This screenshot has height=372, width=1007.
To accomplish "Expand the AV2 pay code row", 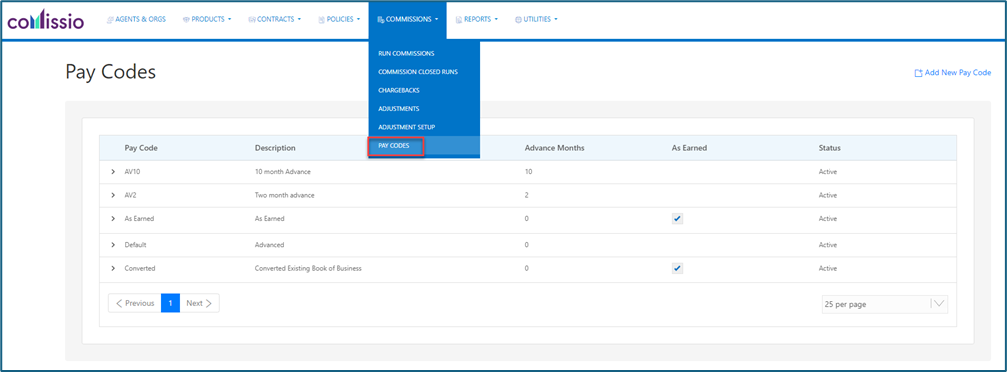I will [113, 195].
